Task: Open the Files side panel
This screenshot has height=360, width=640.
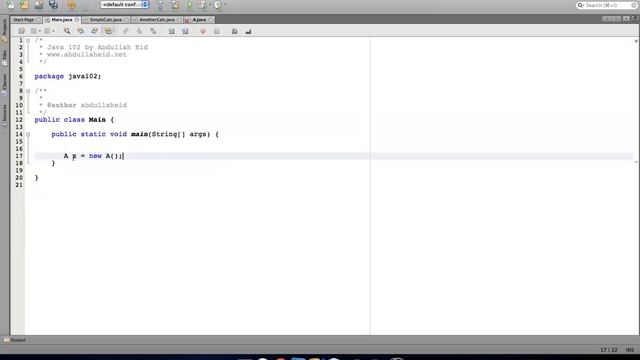Action: click(4, 58)
